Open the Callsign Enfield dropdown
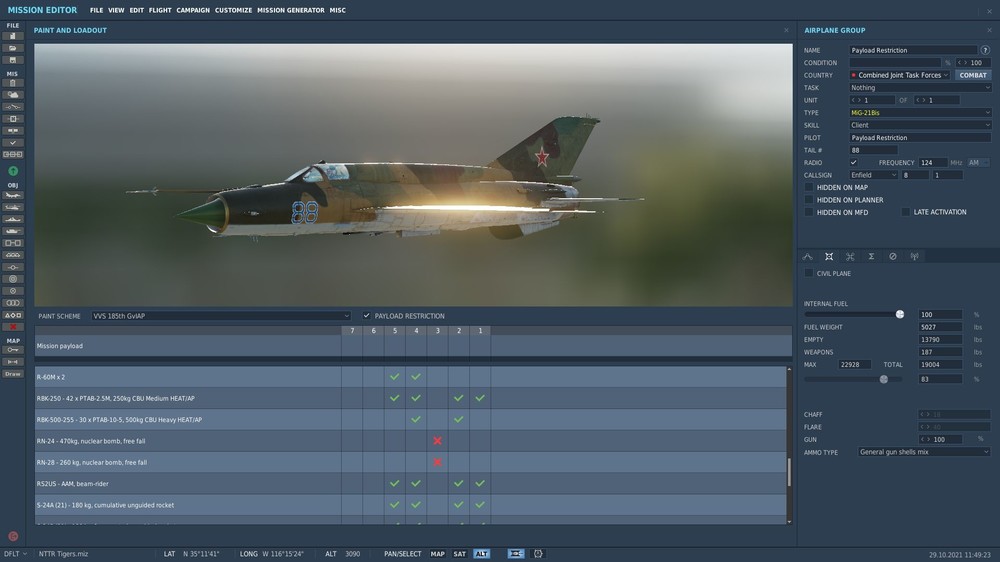This screenshot has width=1000, height=562. (873, 175)
